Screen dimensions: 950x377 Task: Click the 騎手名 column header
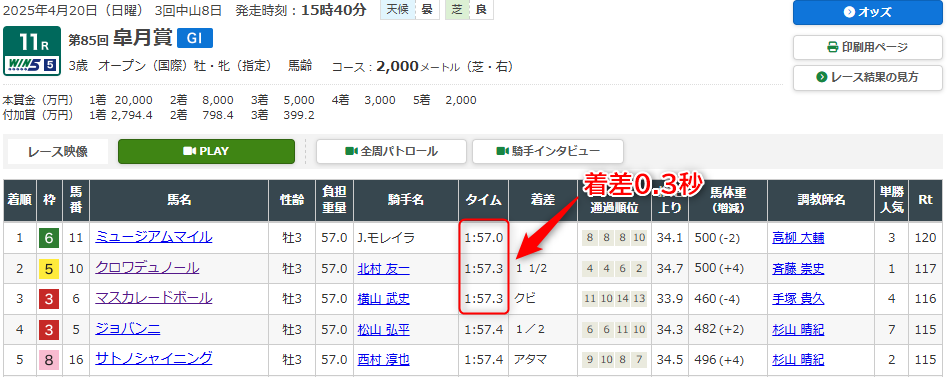pyautogui.click(x=406, y=201)
